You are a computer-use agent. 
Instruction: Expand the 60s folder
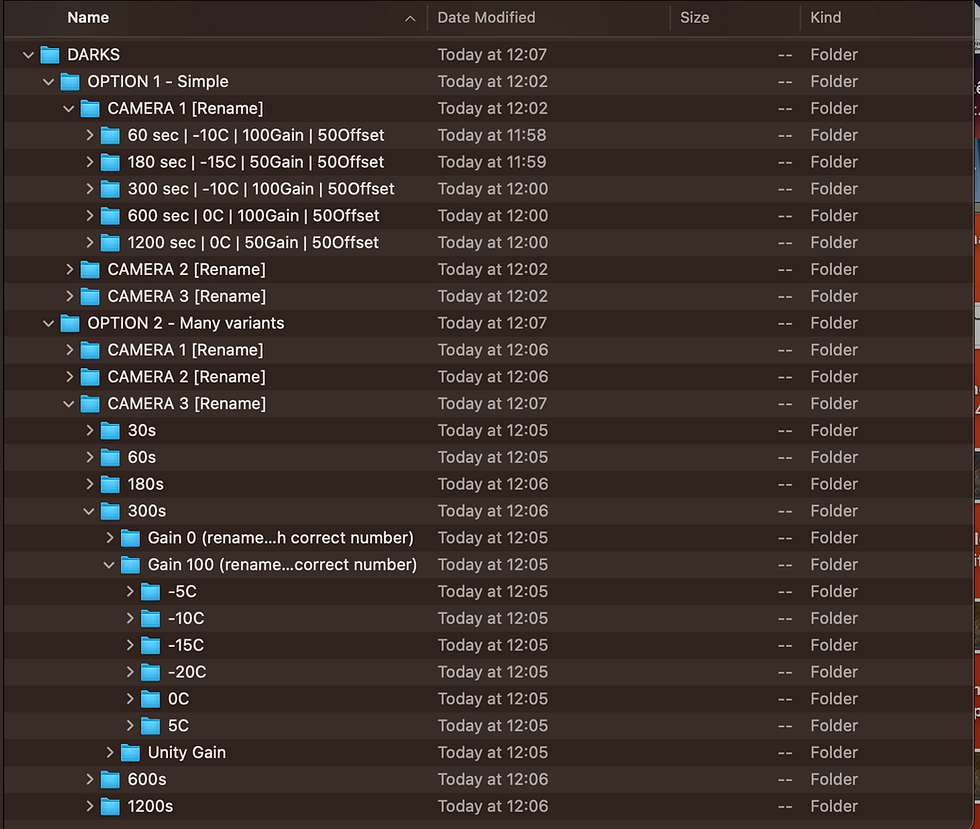pyautogui.click(x=90, y=457)
